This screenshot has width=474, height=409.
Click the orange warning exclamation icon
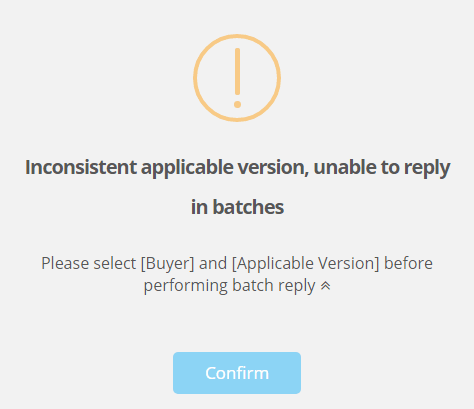(237, 78)
